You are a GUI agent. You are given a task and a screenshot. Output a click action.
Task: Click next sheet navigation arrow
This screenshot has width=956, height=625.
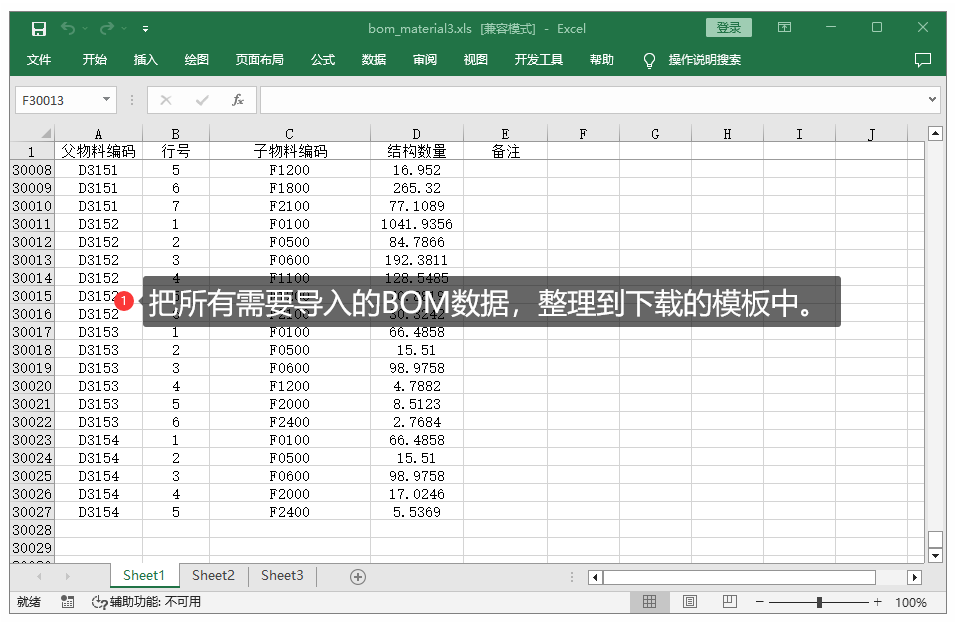point(67,576)
